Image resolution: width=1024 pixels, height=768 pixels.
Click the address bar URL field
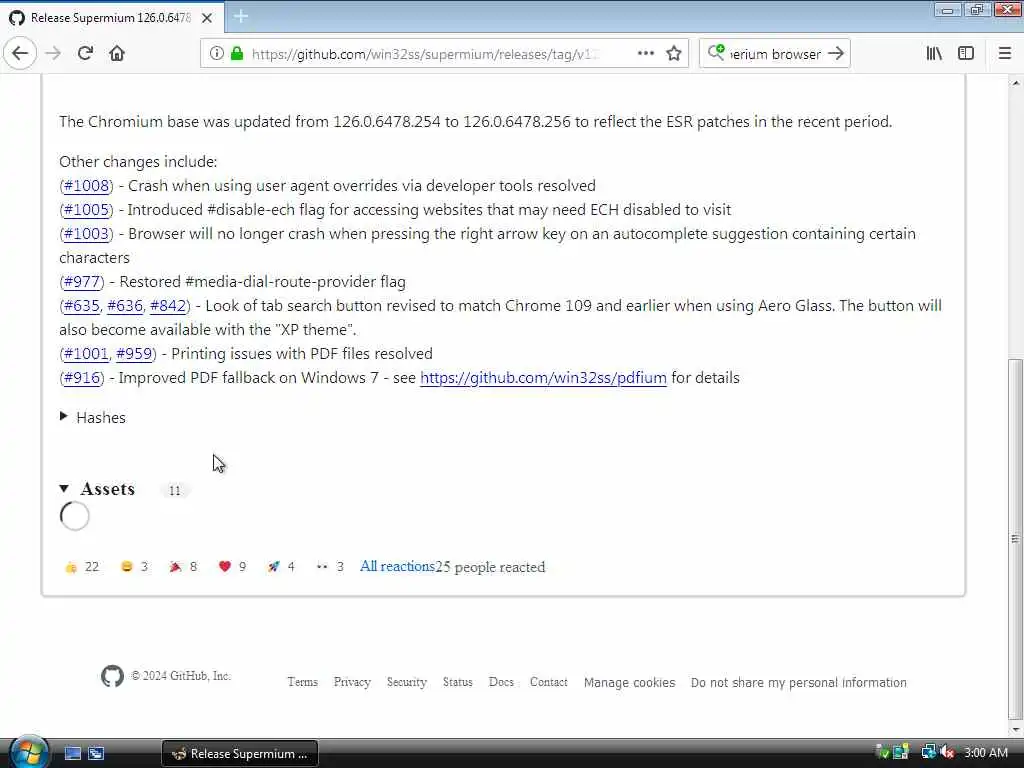tap(424, 54)
